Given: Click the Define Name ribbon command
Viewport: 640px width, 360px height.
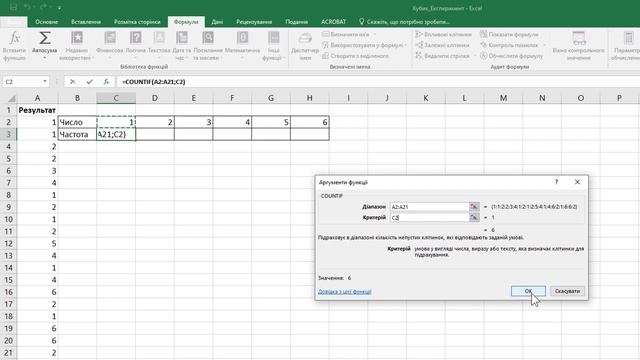Looking at the screenshot, I should click(x=349, y=35).
